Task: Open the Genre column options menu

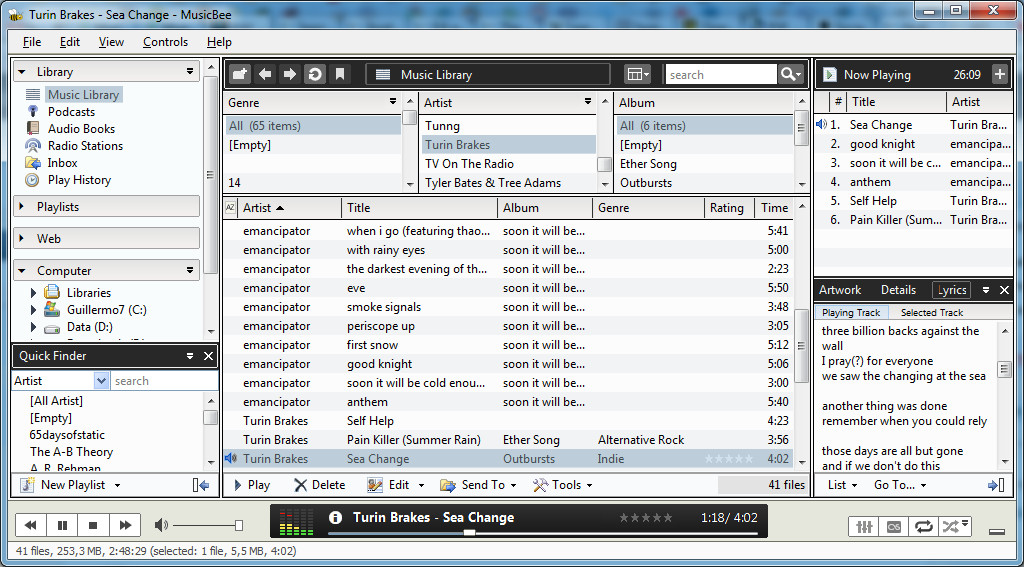Action: tap(393, 102)
